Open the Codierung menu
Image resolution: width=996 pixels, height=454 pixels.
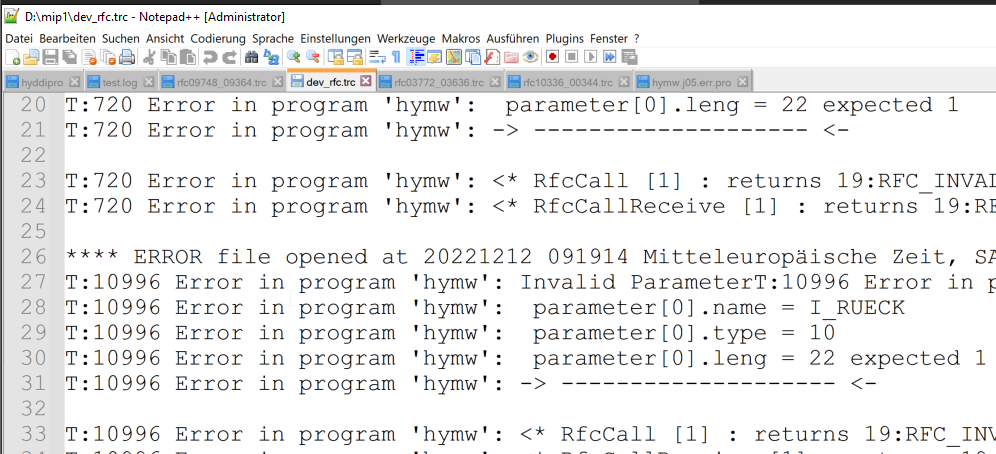coord(218,39)
